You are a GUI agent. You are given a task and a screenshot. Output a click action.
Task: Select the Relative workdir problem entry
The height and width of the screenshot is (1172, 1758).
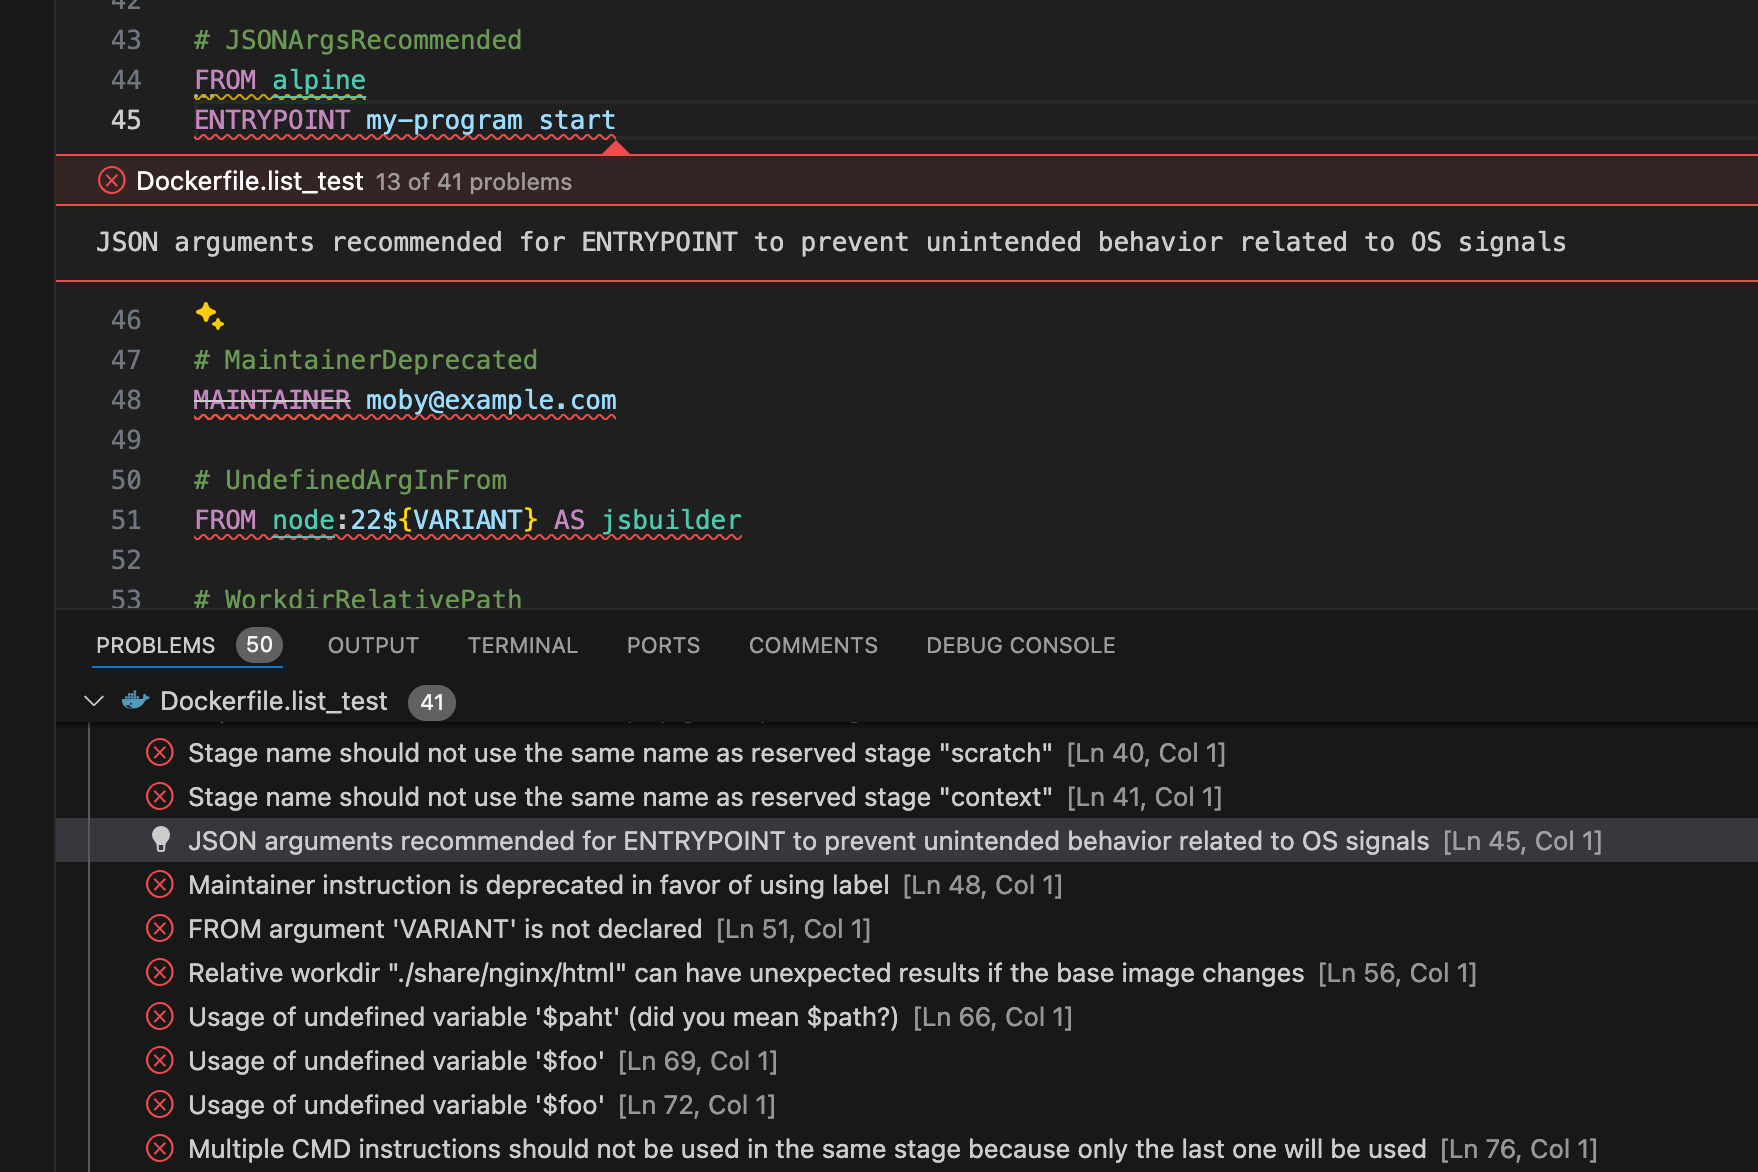[745, 973]
